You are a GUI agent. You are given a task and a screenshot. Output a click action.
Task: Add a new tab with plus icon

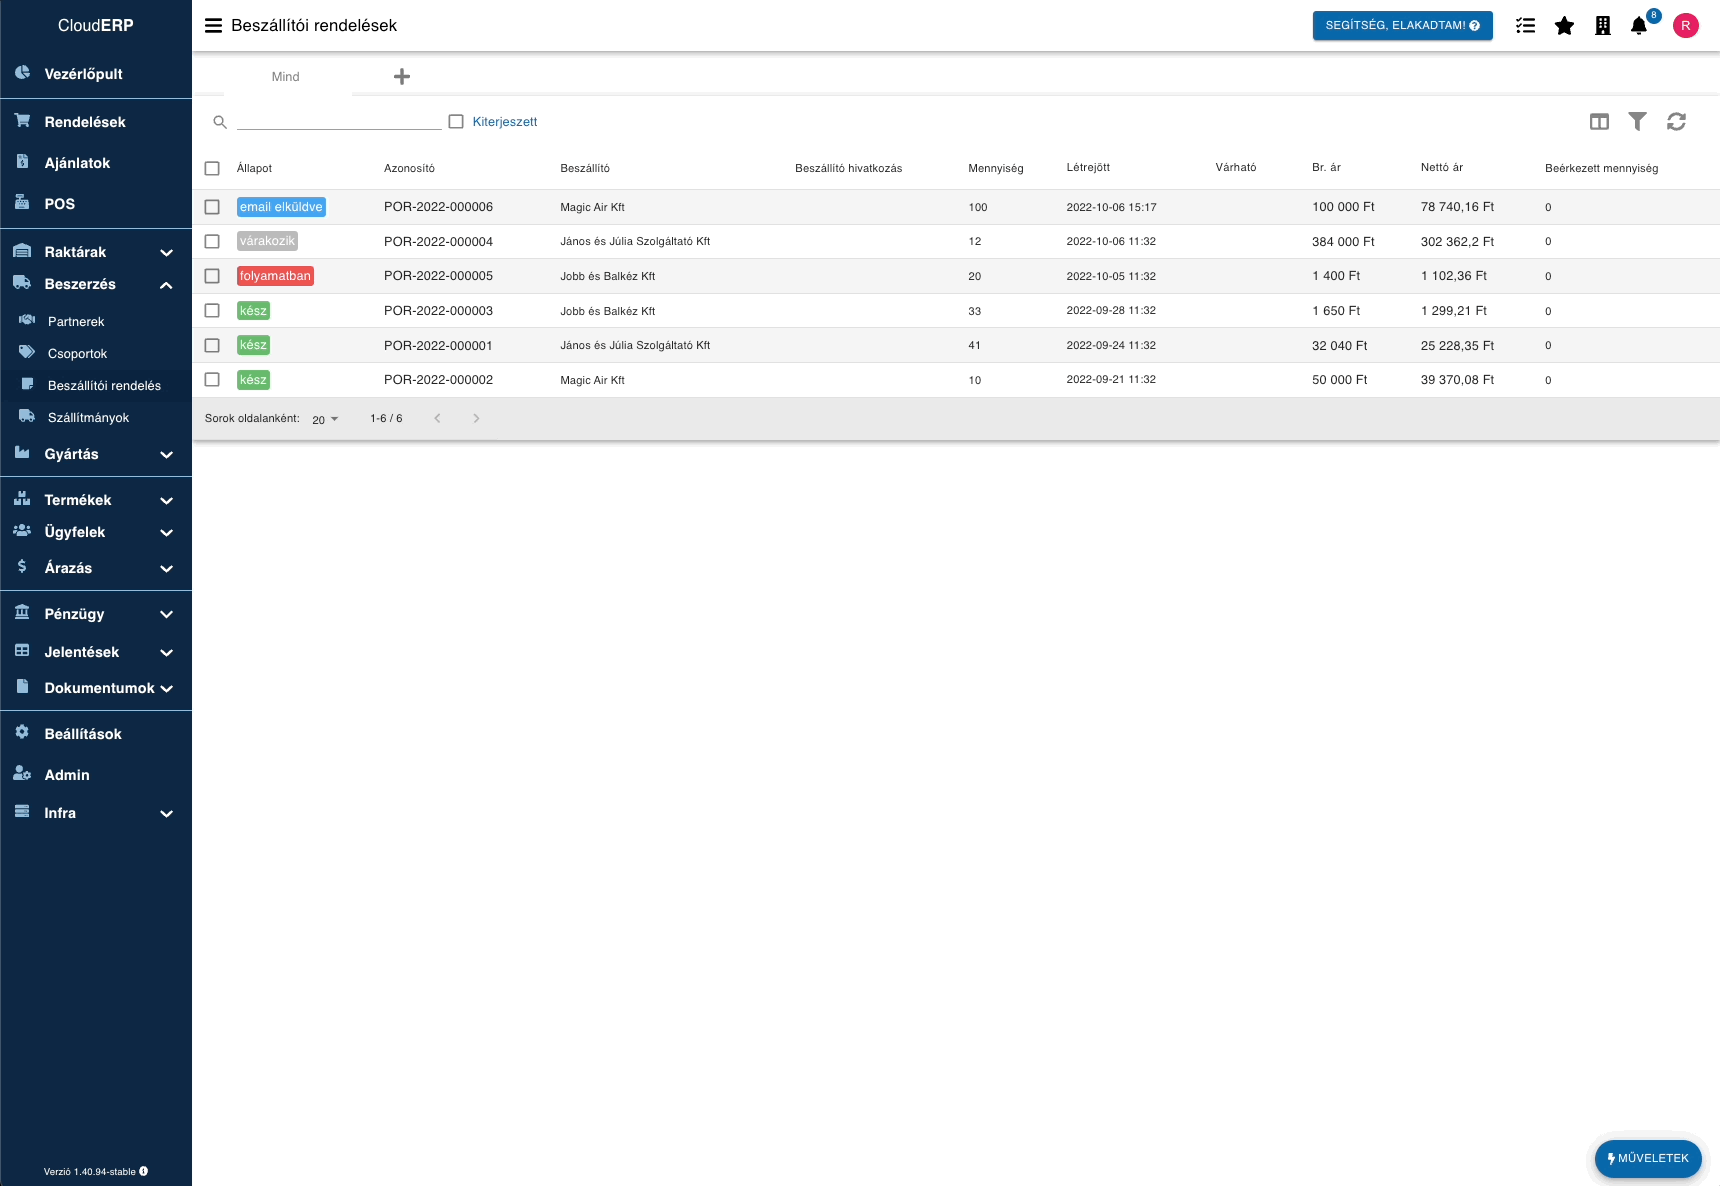[402, 77]
